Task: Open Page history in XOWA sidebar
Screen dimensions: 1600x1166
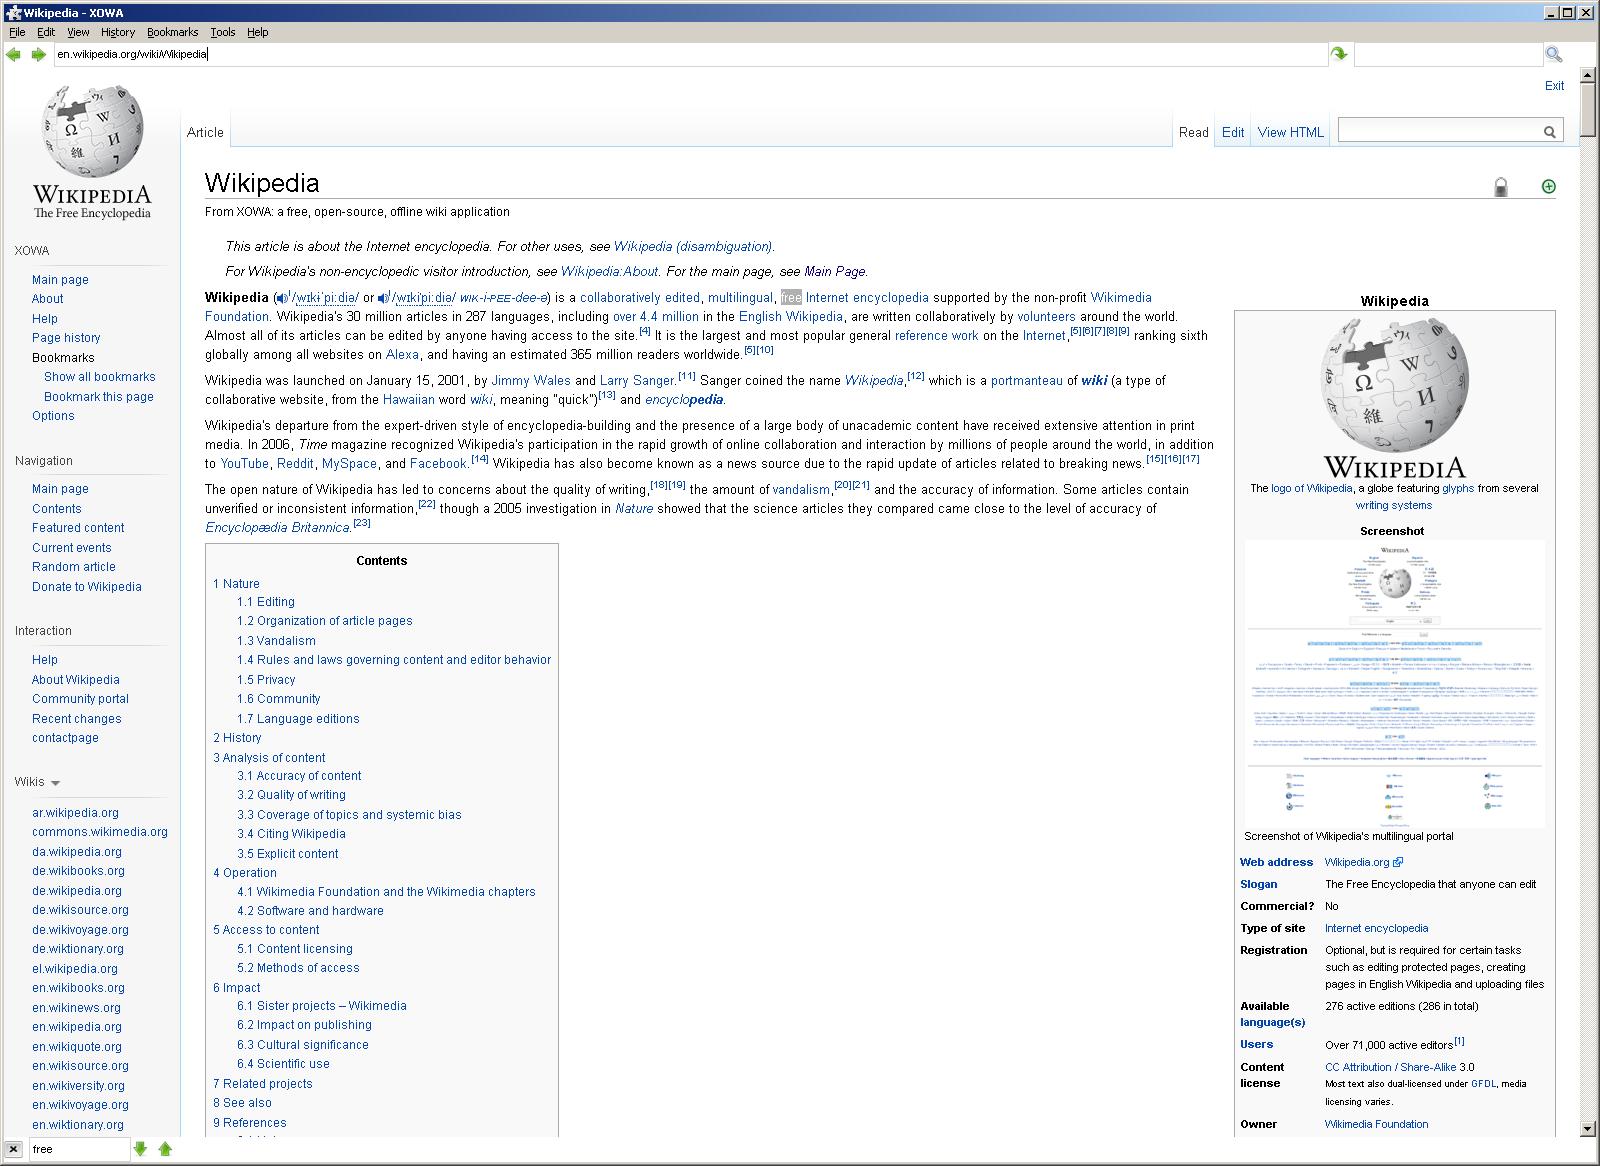Action: [66, 338]
